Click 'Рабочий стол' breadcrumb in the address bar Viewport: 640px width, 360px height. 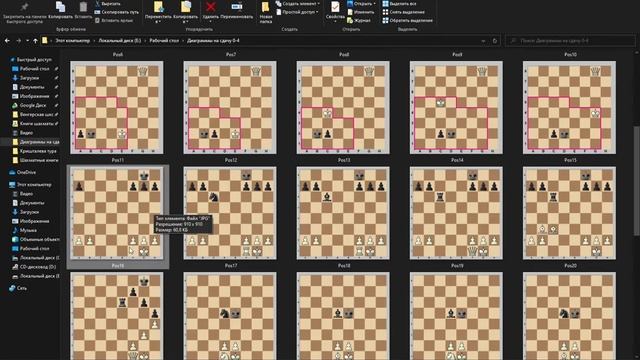click(164, 41)
